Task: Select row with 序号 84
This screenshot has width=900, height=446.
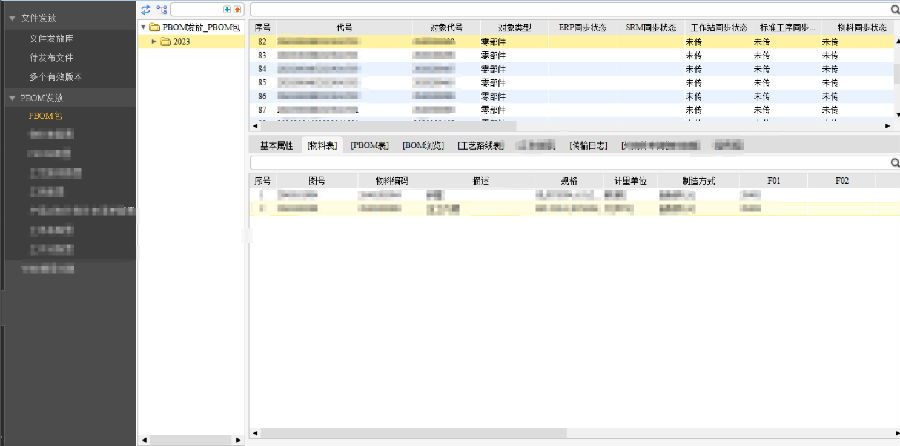Action: pos(572,69)
